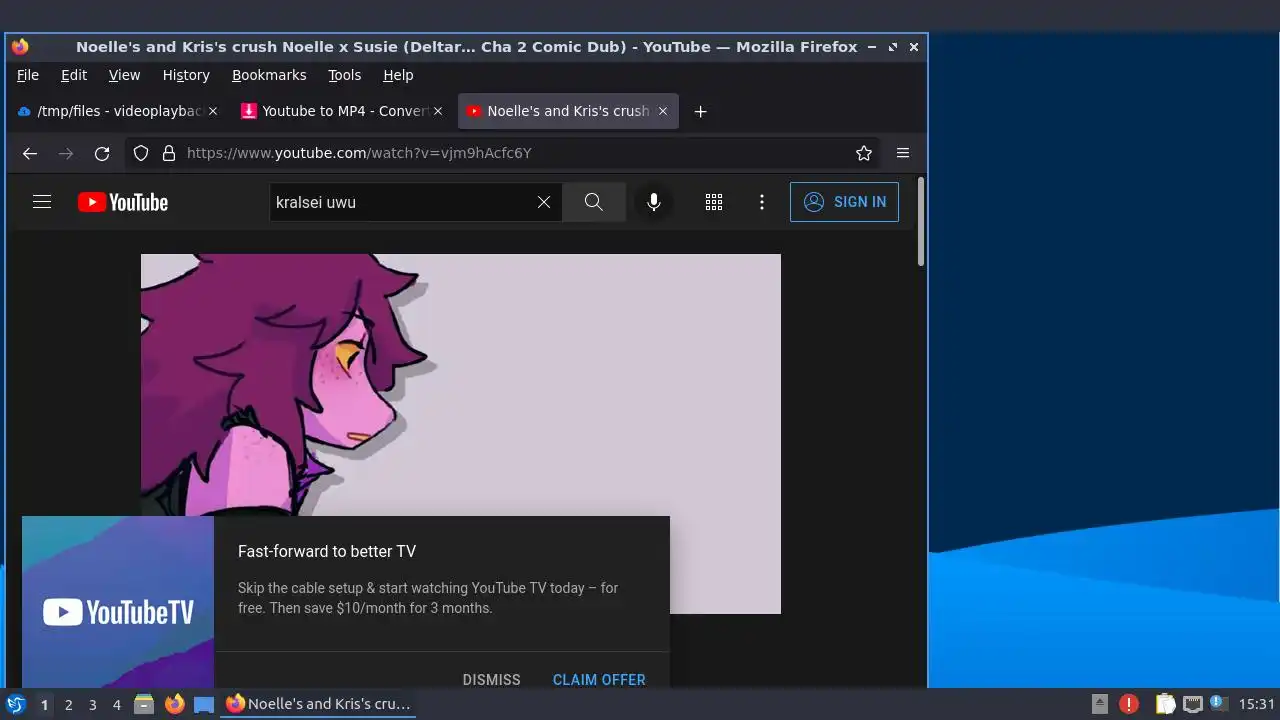
Task: Reload the current page
Action: click(x=102, y=153)
